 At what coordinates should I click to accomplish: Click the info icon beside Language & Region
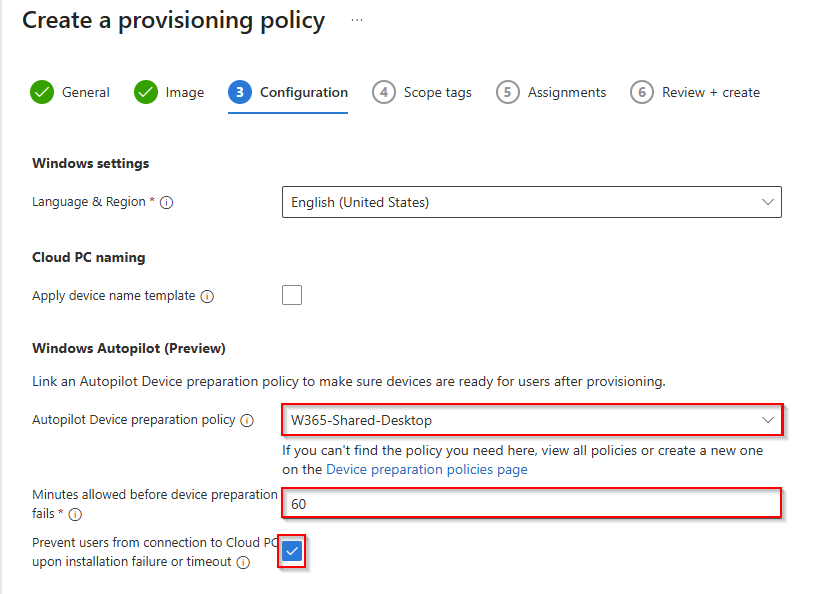(167, 202)
